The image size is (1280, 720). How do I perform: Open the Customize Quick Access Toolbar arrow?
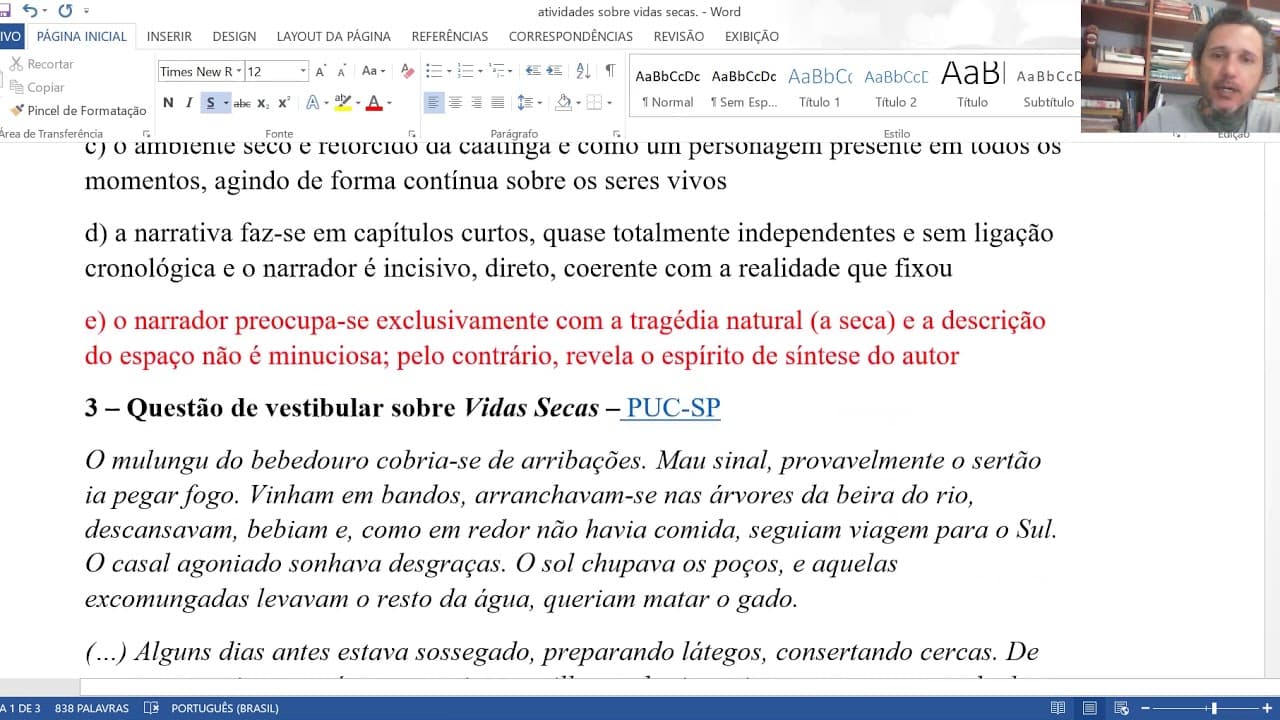point(86,11)
